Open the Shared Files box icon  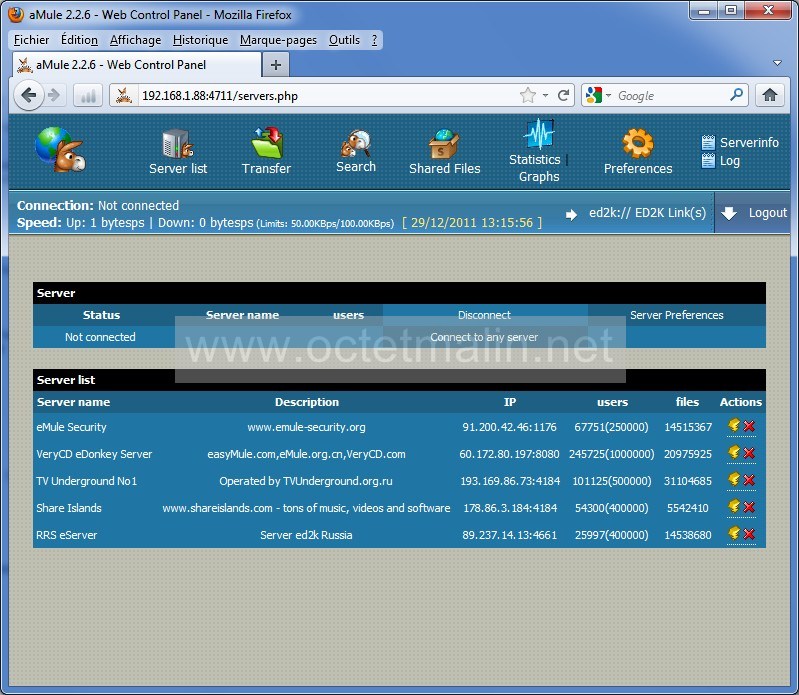444,144
